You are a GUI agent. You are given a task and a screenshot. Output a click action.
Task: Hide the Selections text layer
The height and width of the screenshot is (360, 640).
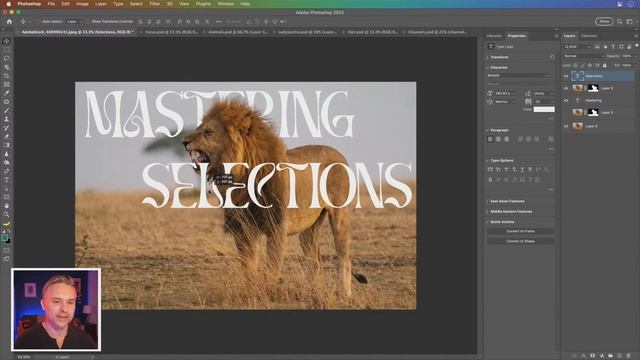(566, 76)
